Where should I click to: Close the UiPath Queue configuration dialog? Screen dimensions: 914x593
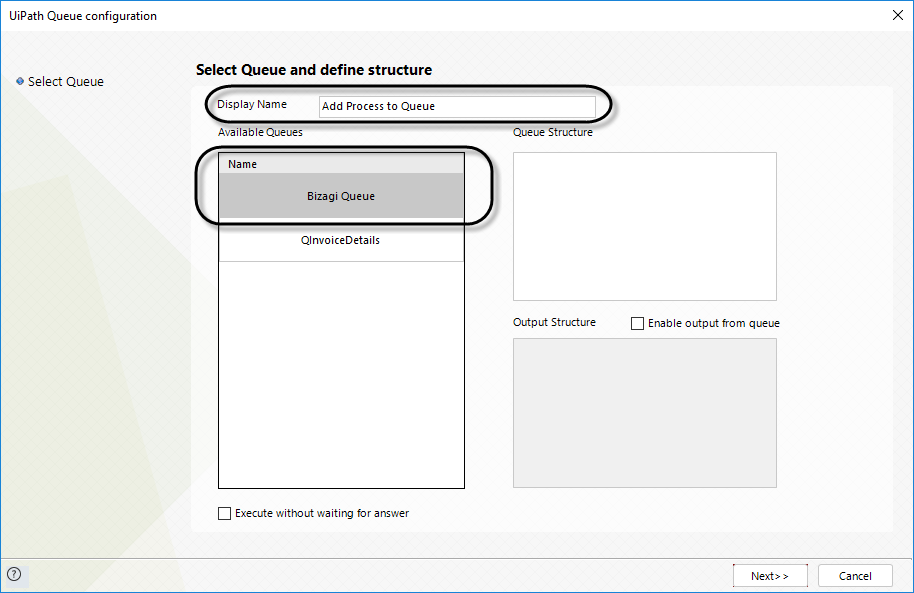(898, 15)
